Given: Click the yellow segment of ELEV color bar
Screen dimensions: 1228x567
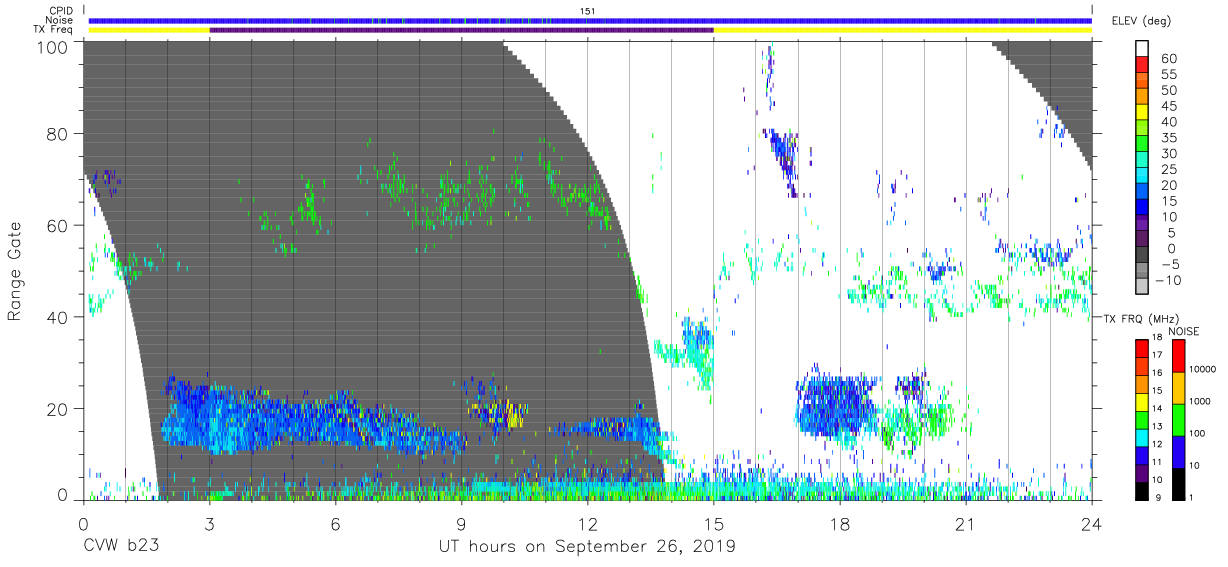Looking at the screenshot, I should [x=1143, y=111].
